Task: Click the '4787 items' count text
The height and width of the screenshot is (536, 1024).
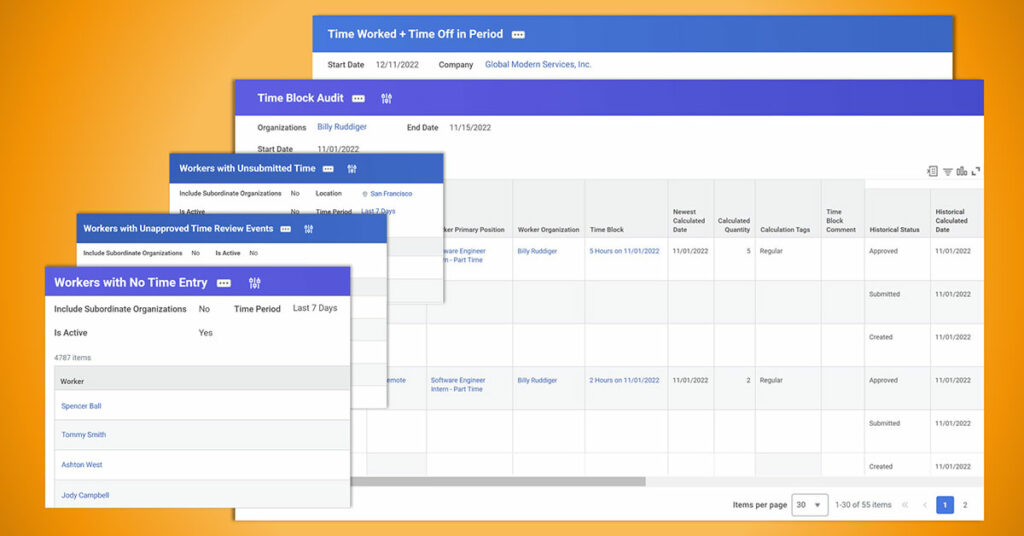Action: pos(72,358)
